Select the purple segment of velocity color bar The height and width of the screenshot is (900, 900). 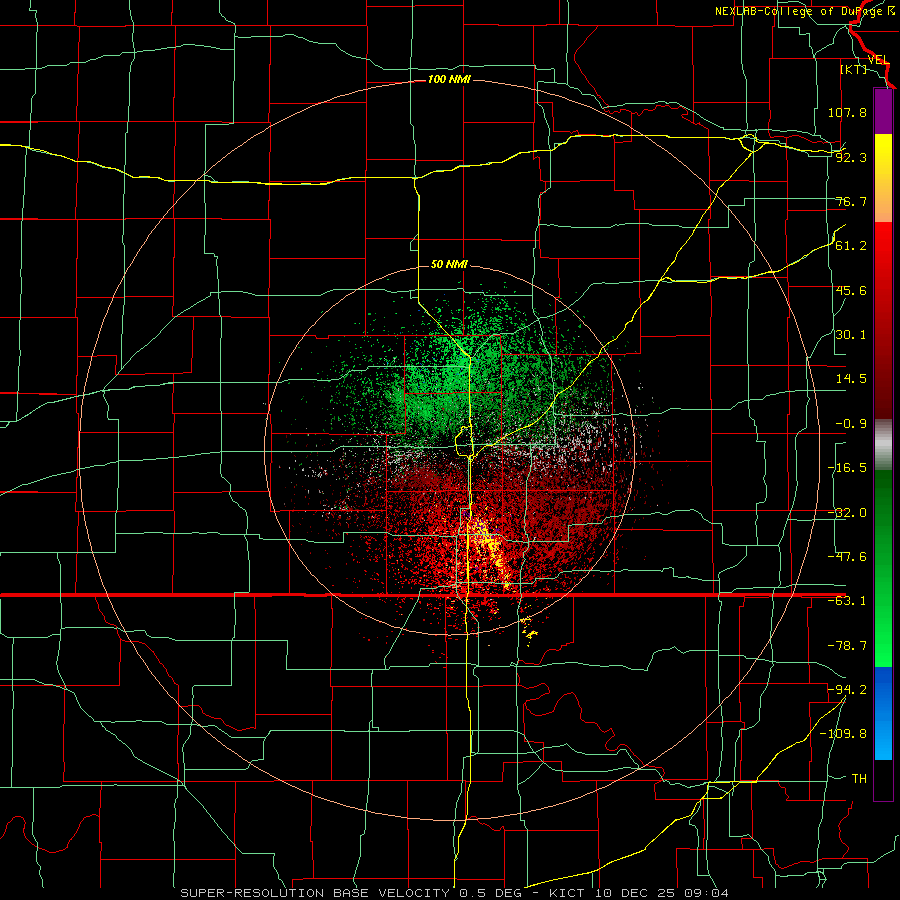[883, 111]
